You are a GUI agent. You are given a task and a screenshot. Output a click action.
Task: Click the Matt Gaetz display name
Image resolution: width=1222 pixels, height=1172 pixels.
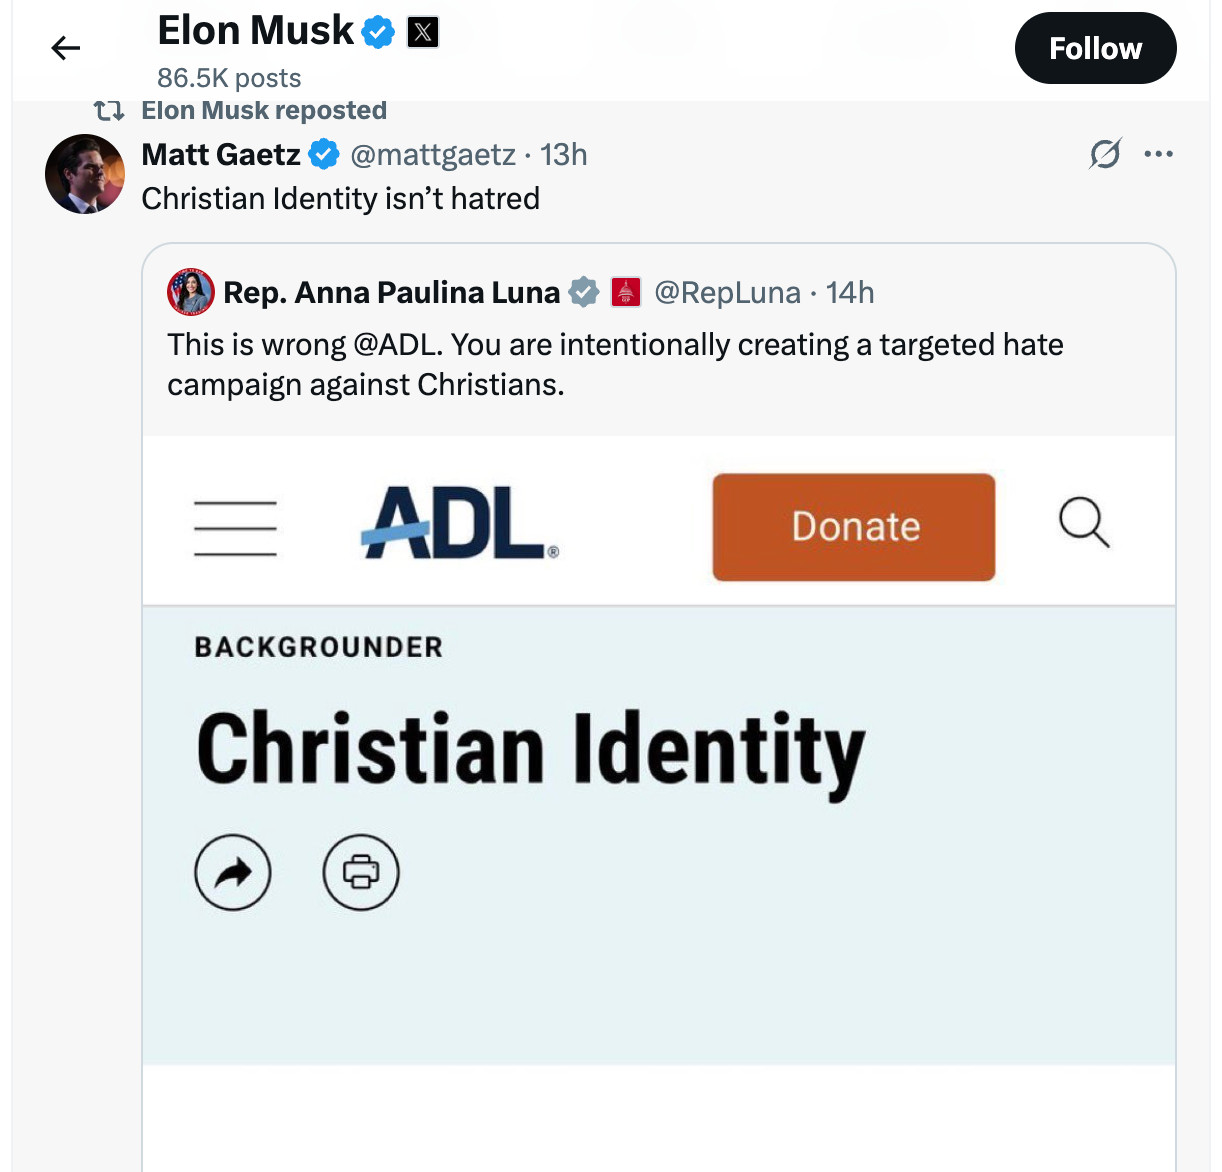pos(221,155)
